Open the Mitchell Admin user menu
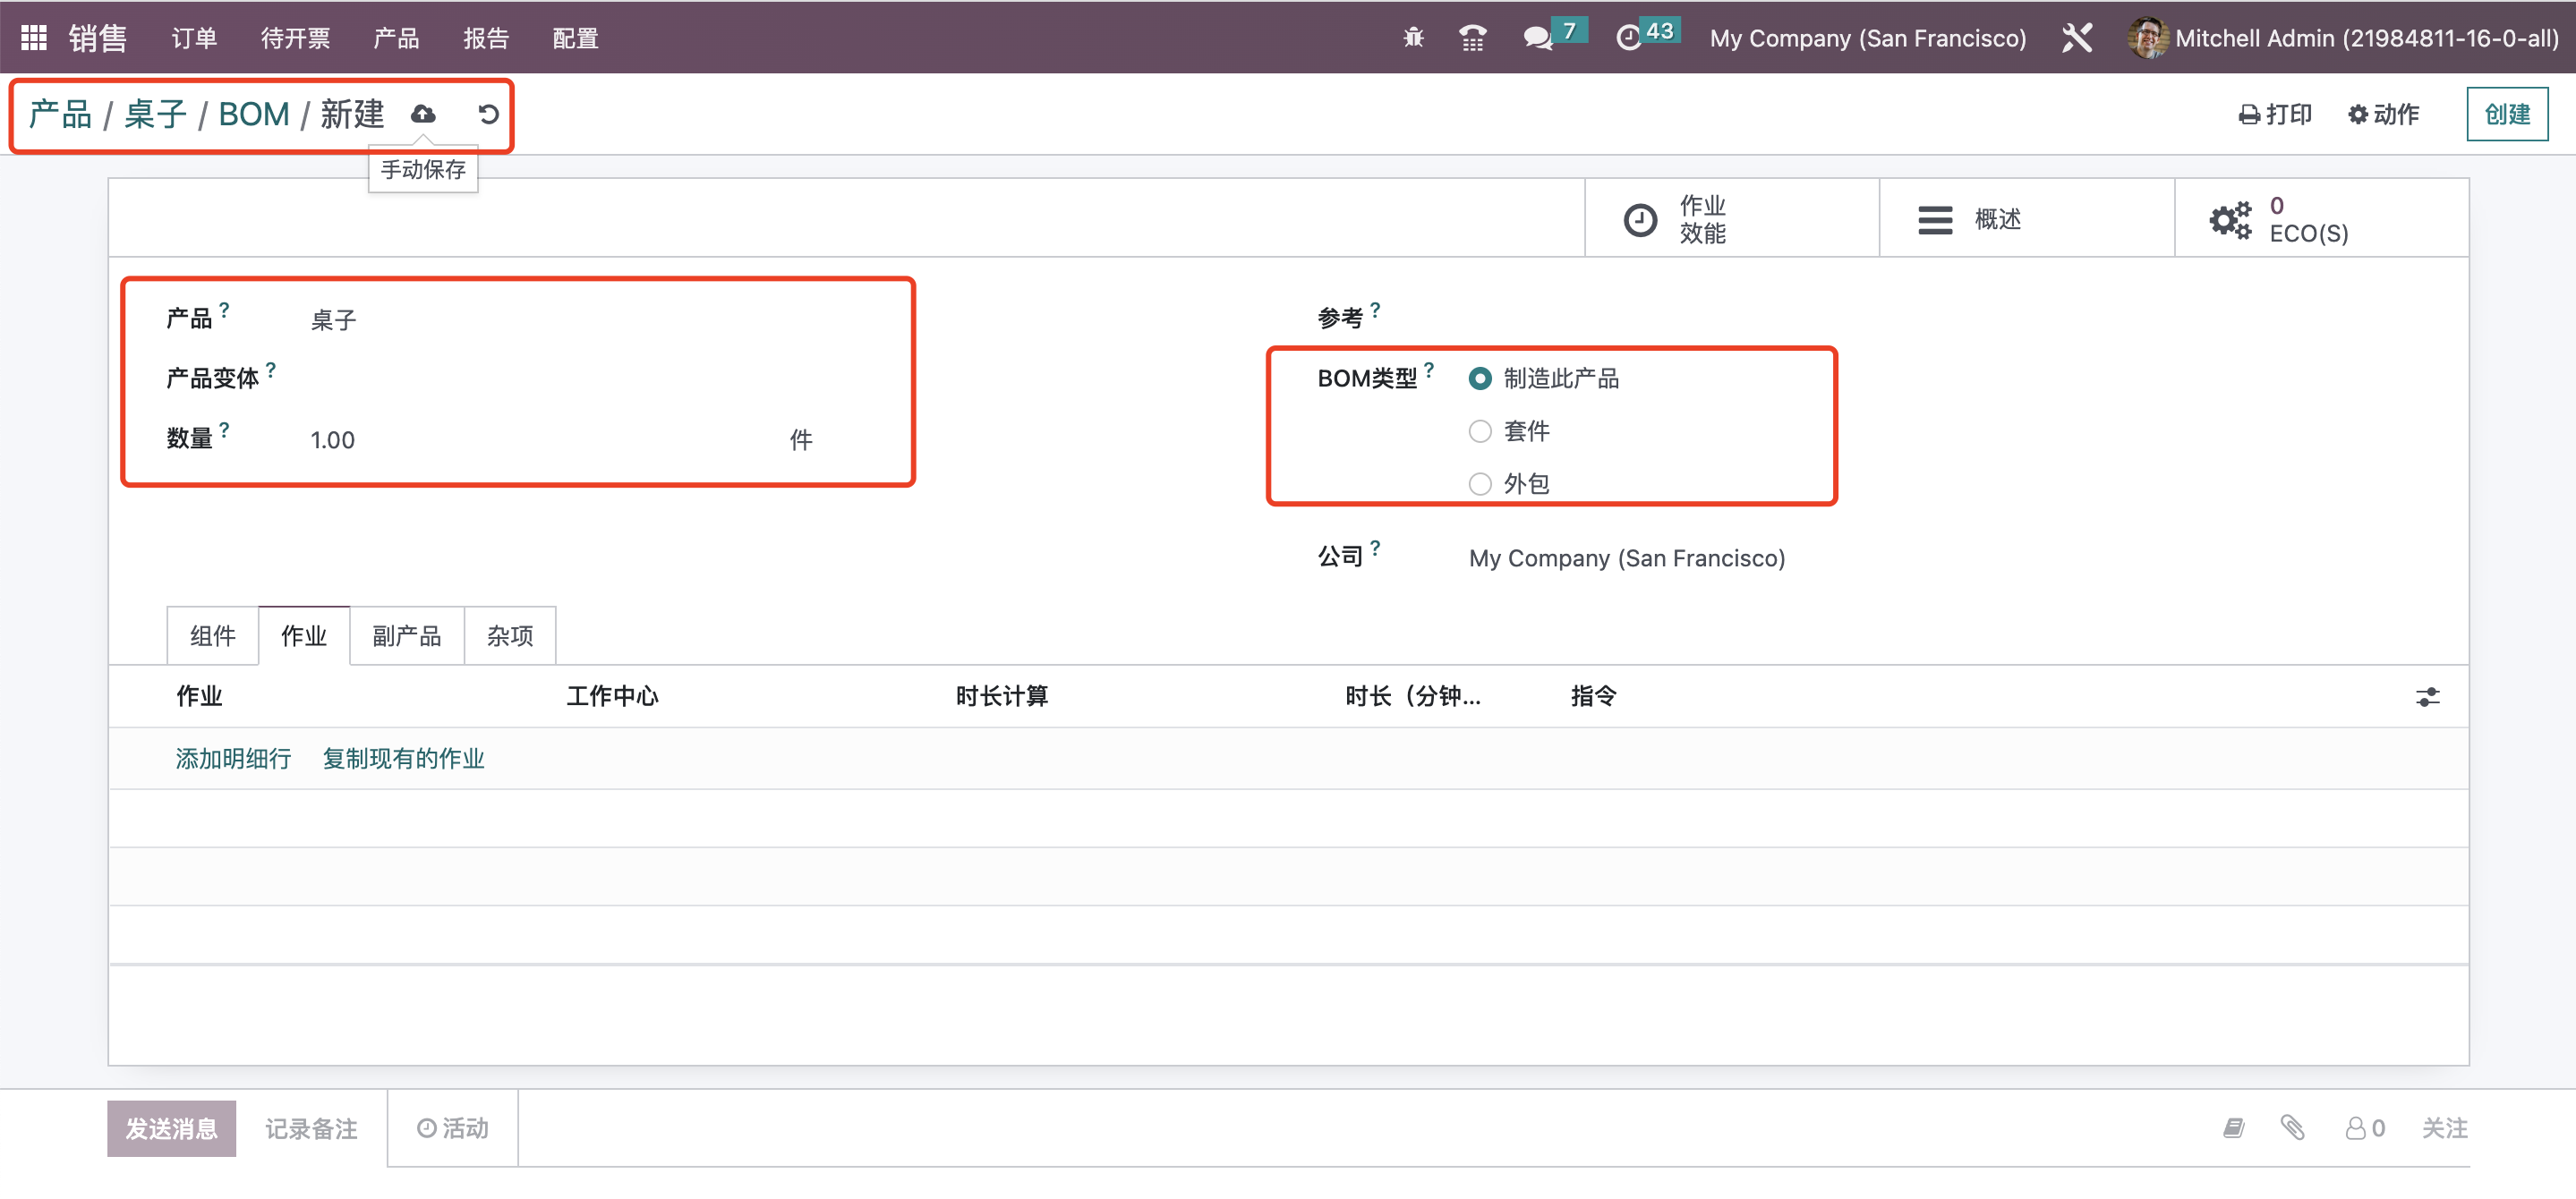Screen dimensions: 2576x1199 tap(2344, 38)
